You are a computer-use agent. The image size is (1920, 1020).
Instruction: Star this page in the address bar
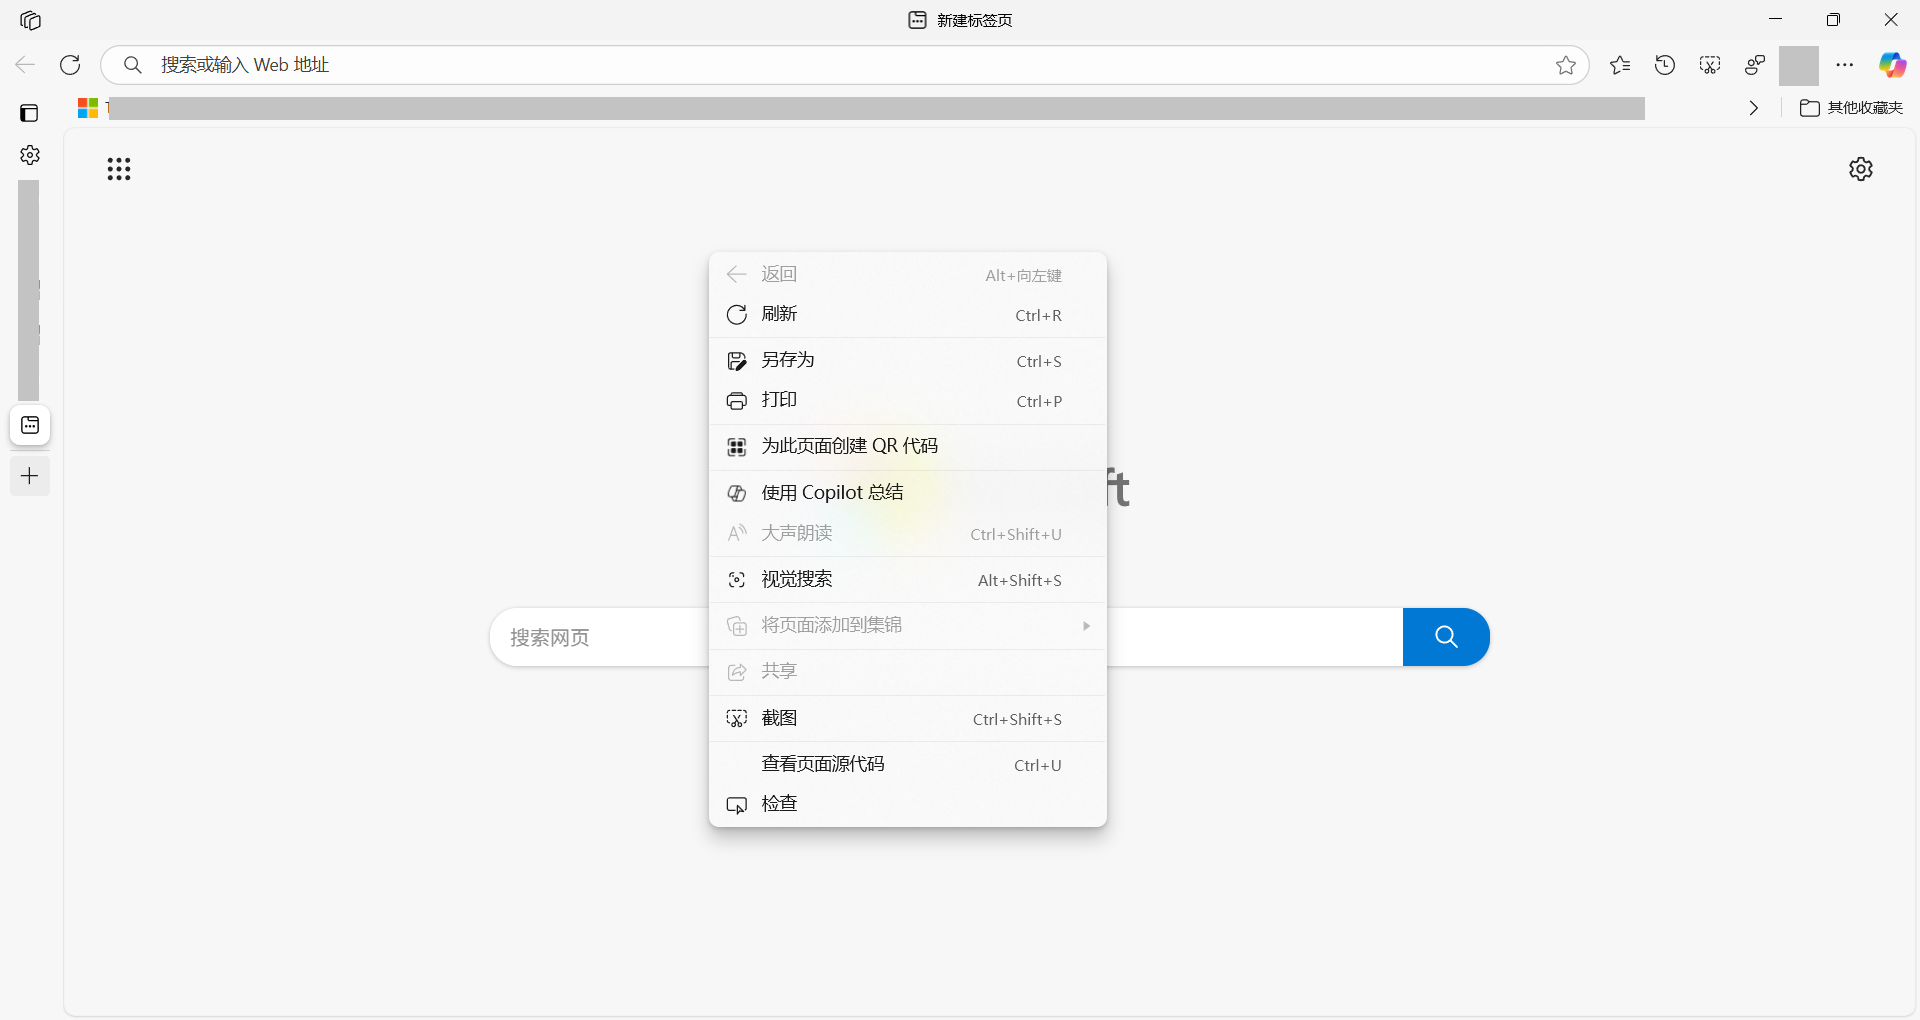point(1566,65)
